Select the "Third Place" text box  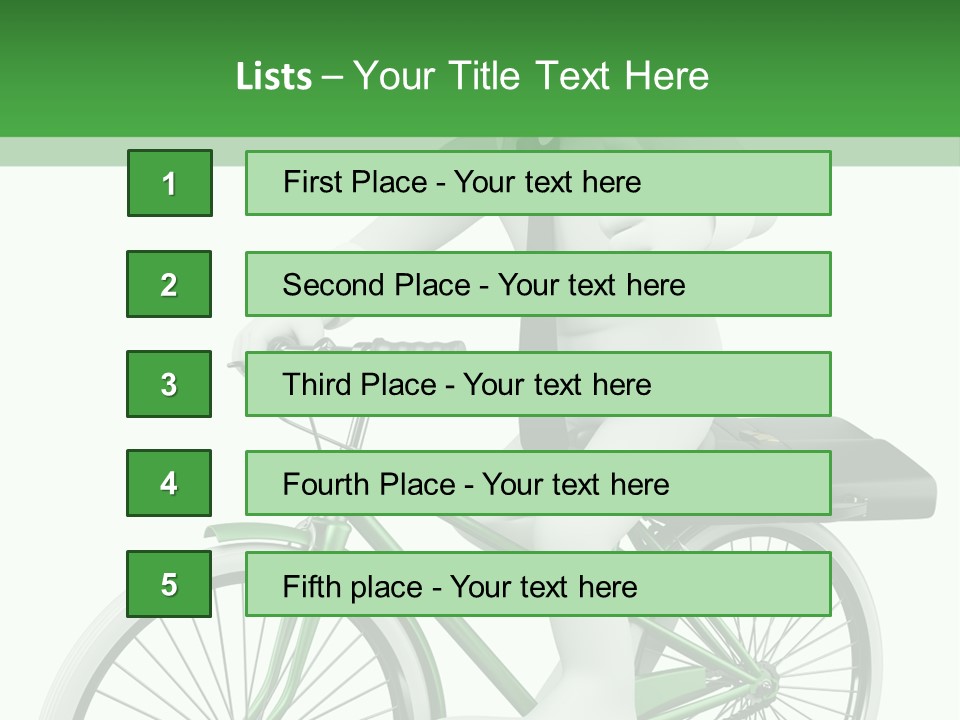pyautogui.click(x=538, y=384)
